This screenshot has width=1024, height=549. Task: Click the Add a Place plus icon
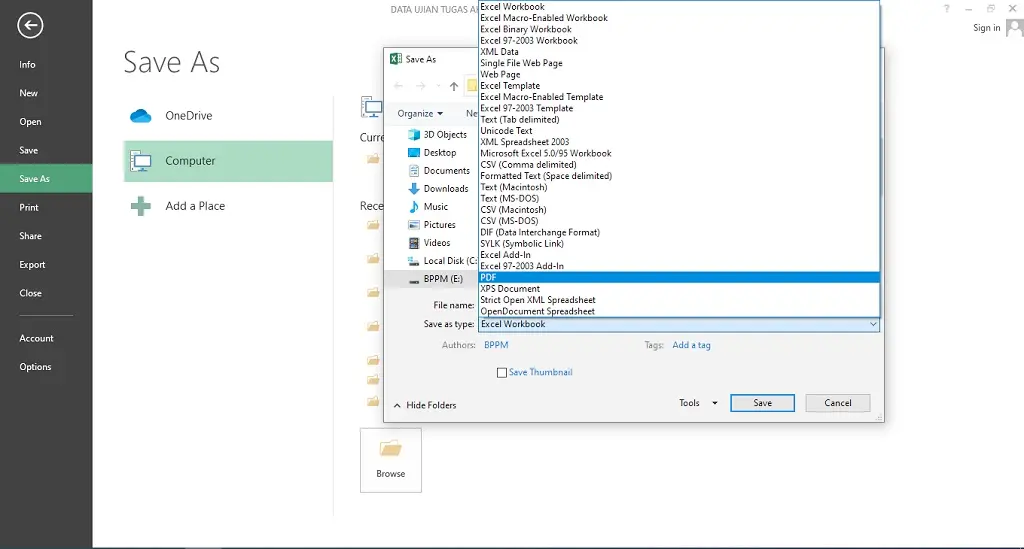pyautogui.click(x=140, y=206)
